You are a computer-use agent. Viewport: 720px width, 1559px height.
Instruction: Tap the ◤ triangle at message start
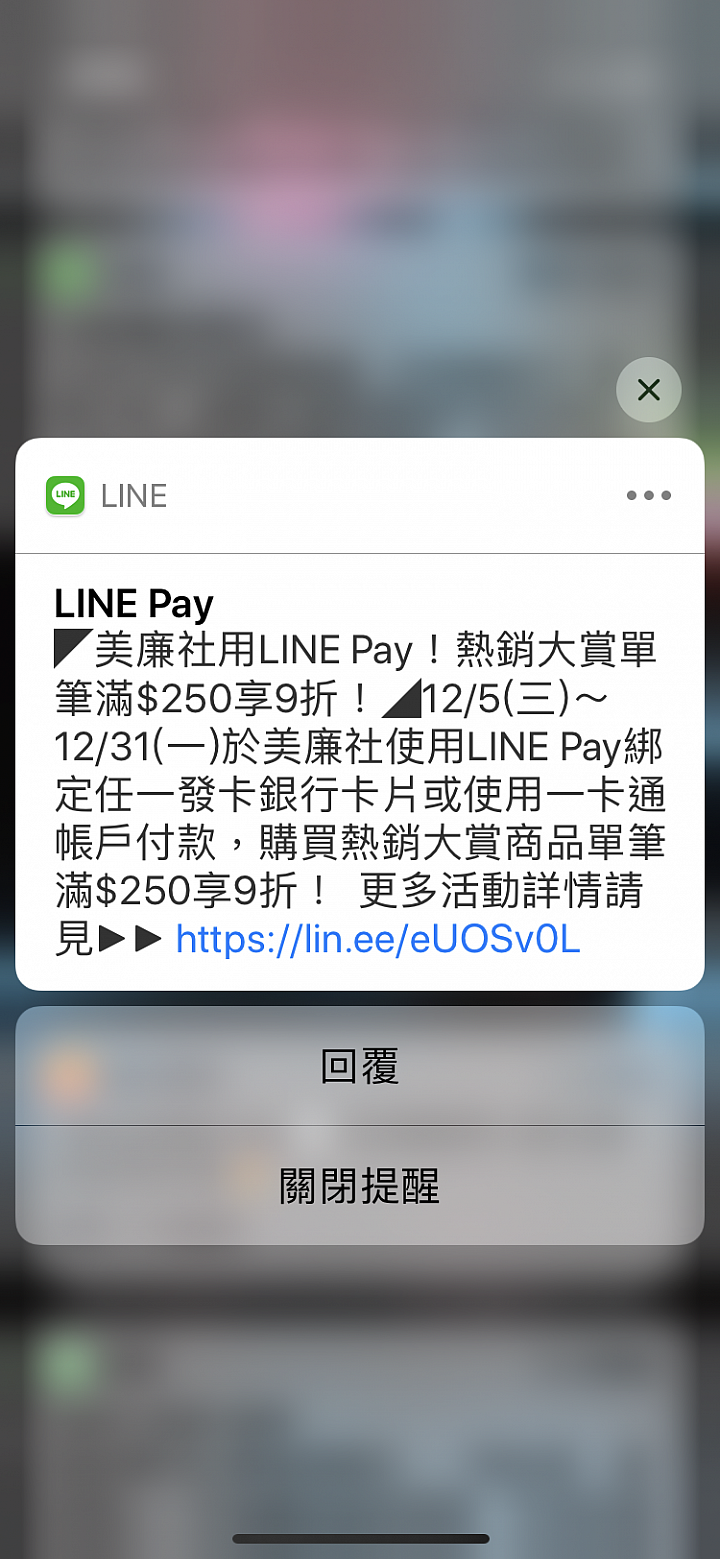click(73, 651)
